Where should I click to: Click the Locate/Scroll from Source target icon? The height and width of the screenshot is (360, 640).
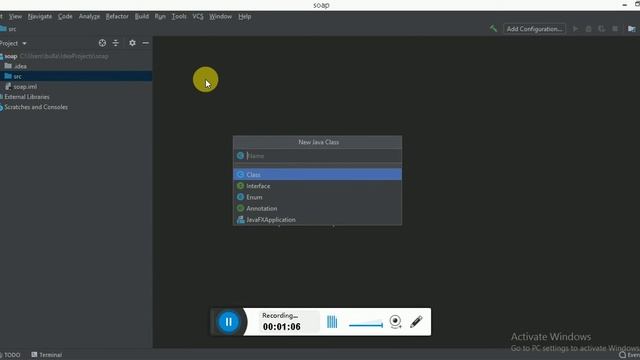coord(102,43)
